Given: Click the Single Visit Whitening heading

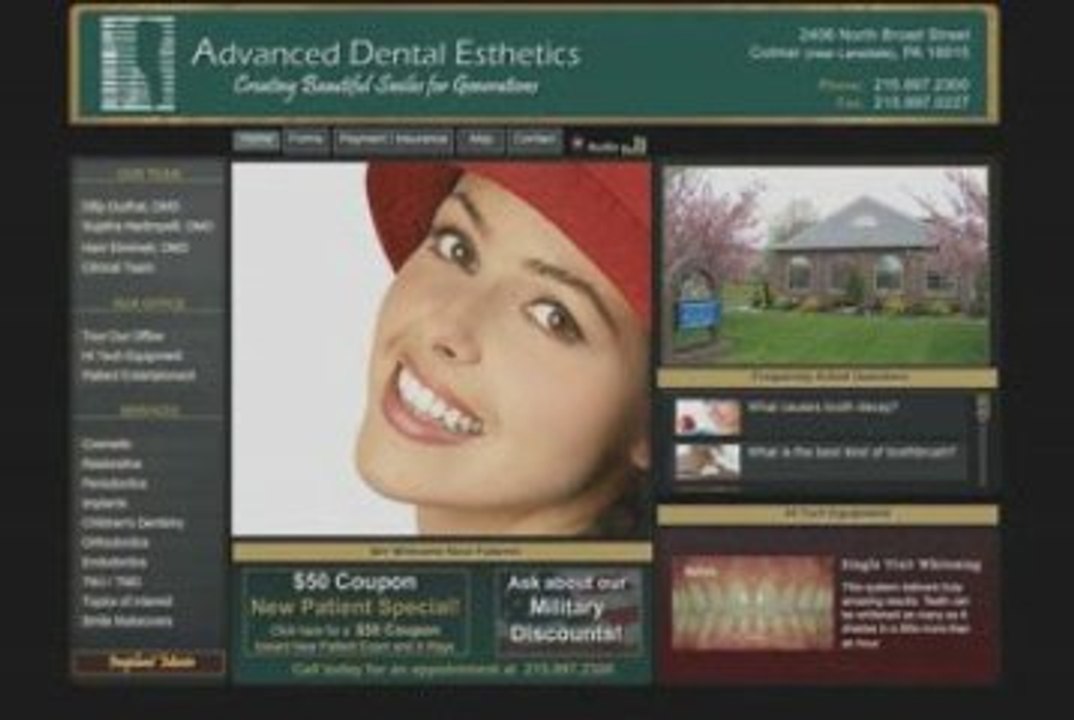Looking at the screenshot, I should click(x=911, y=565).
